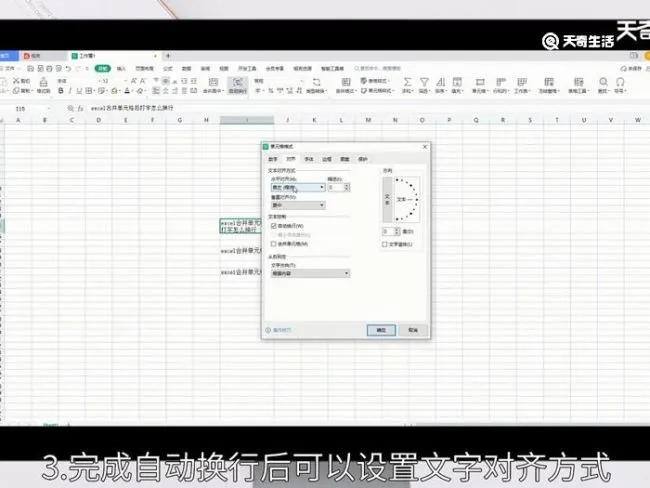Toggle Underline formatting icon

pos(78,90)
